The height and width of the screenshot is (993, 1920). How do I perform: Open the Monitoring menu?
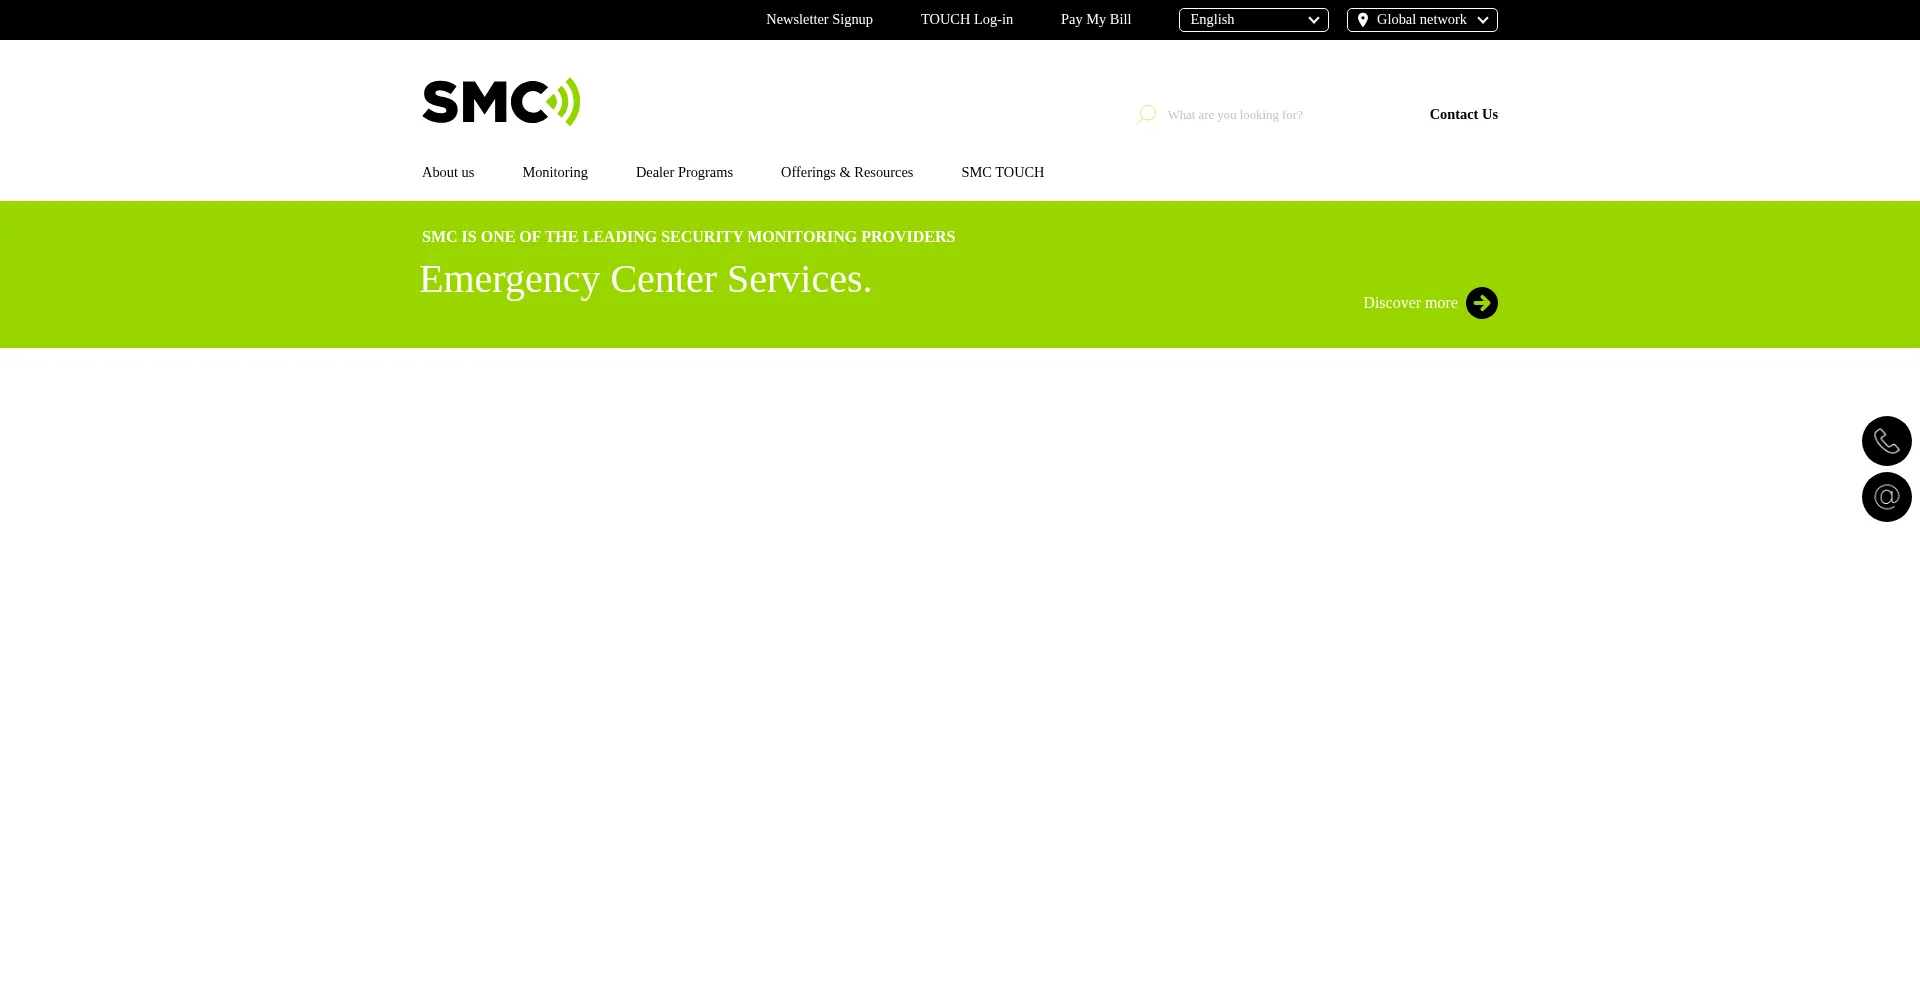555,172
